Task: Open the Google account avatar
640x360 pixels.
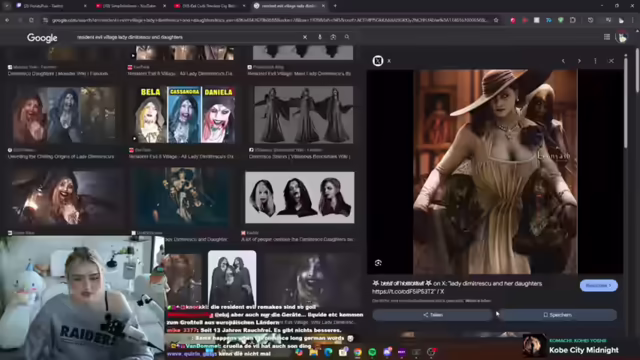Action: click(622, 37)
